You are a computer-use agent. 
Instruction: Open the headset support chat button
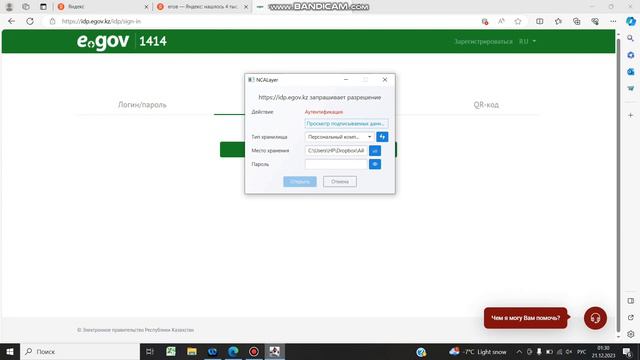pos(595,318)
